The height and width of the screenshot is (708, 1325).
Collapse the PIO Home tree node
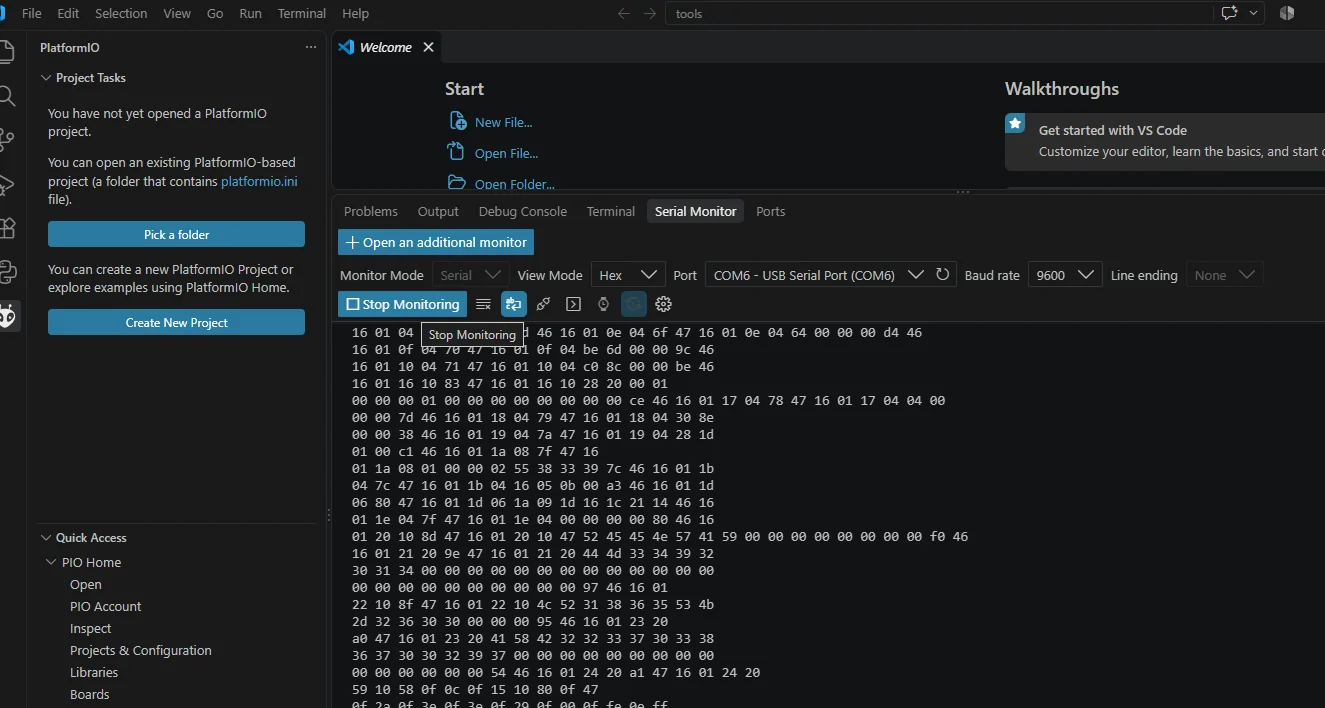[x=51, y=562]
